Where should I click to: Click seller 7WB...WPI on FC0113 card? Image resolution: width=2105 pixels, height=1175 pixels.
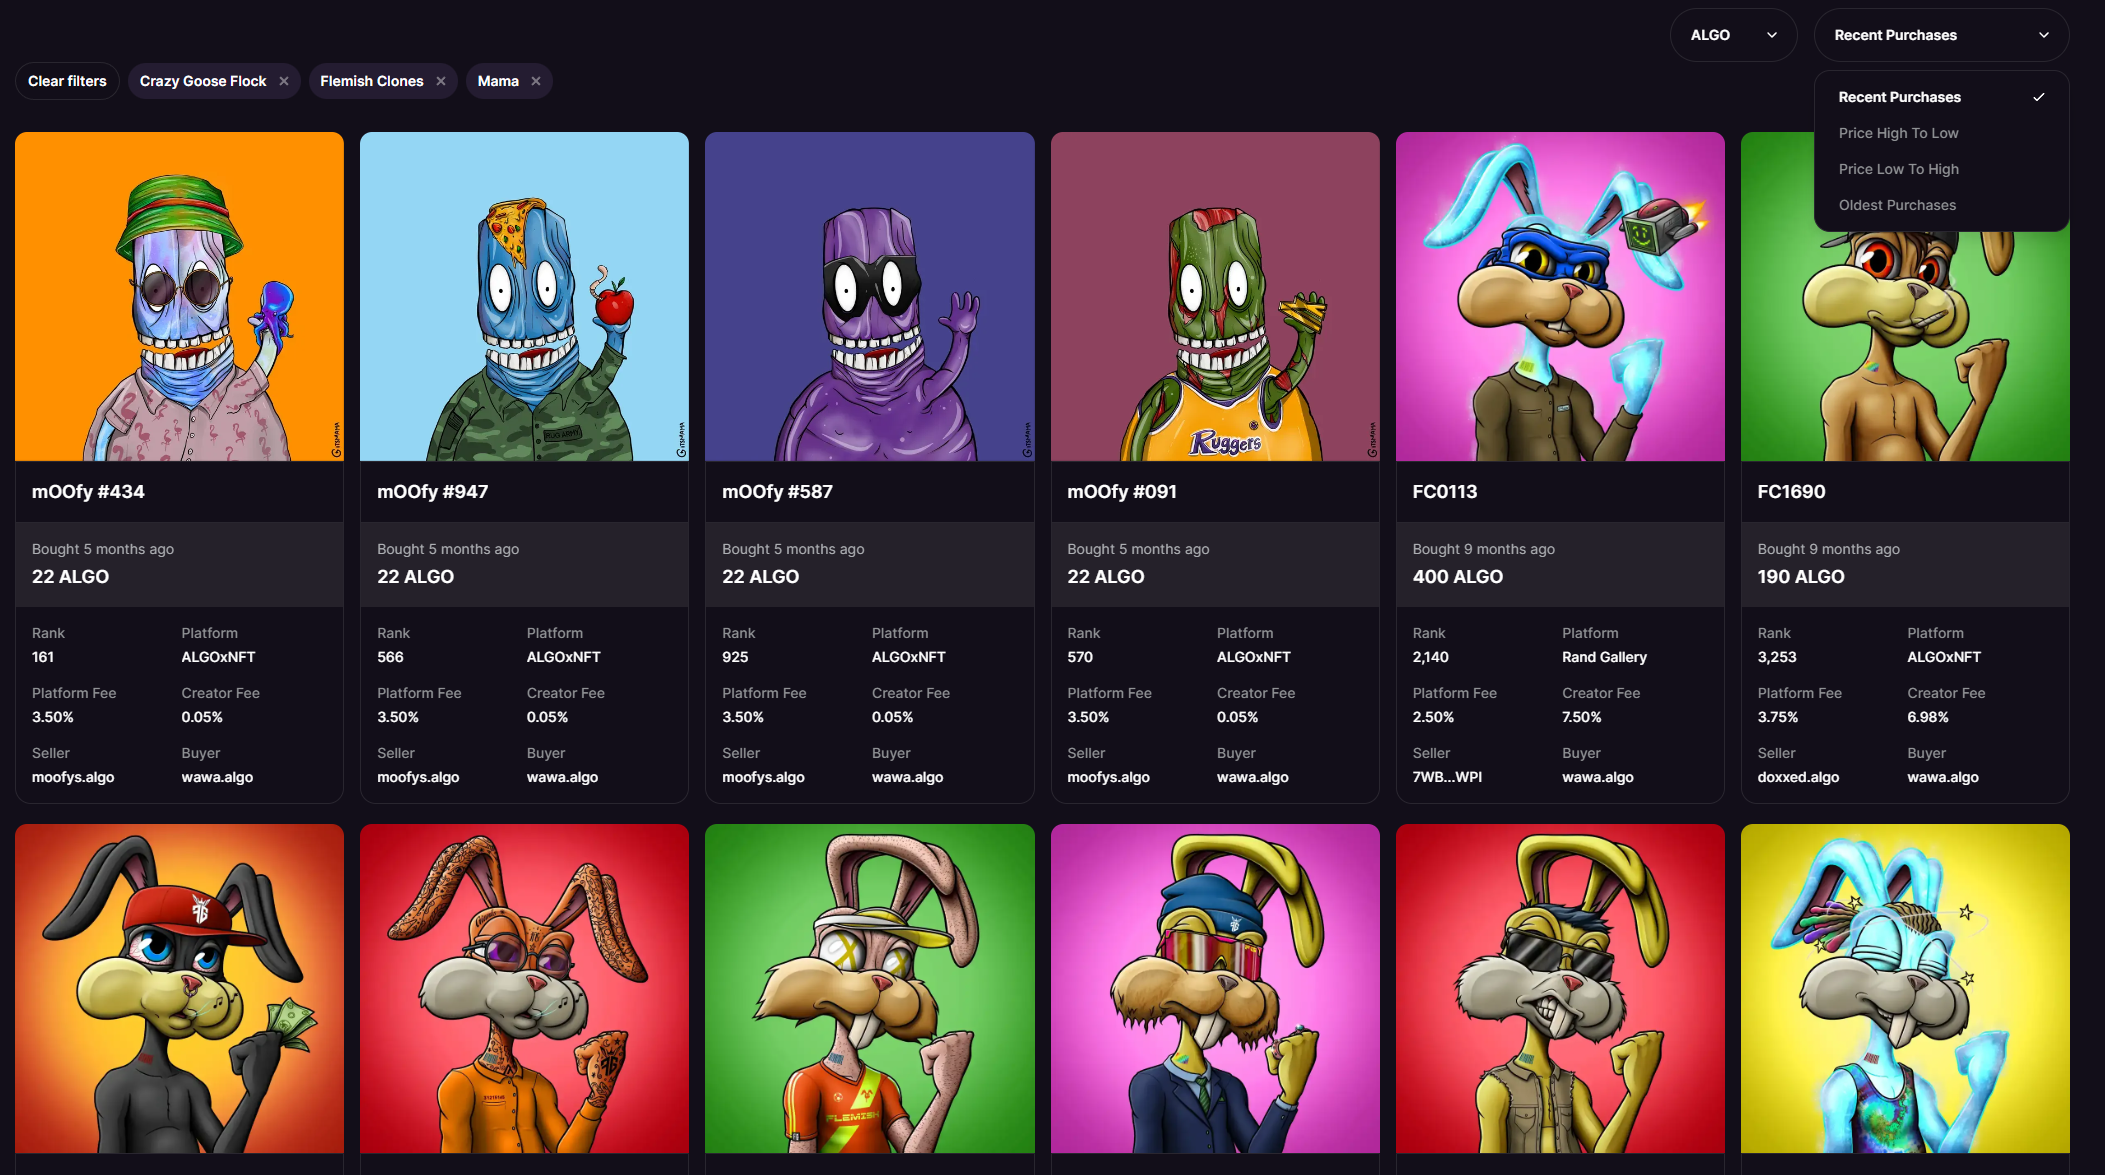click(1447, 777)
